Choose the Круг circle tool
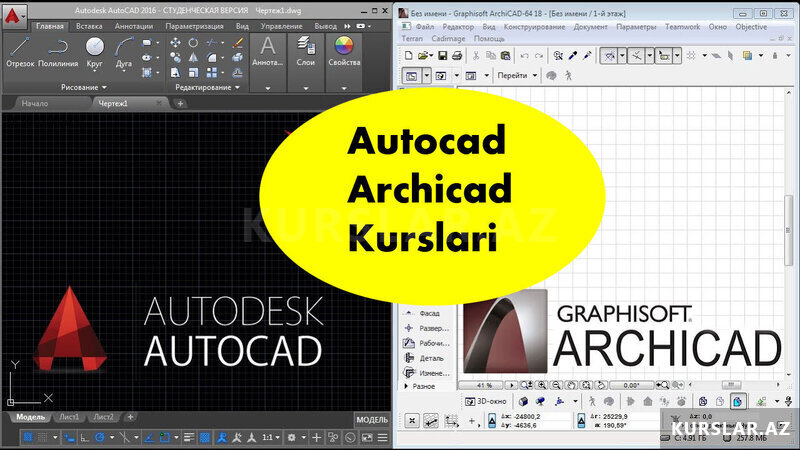The image size is (800, 450). pos(94,51)
